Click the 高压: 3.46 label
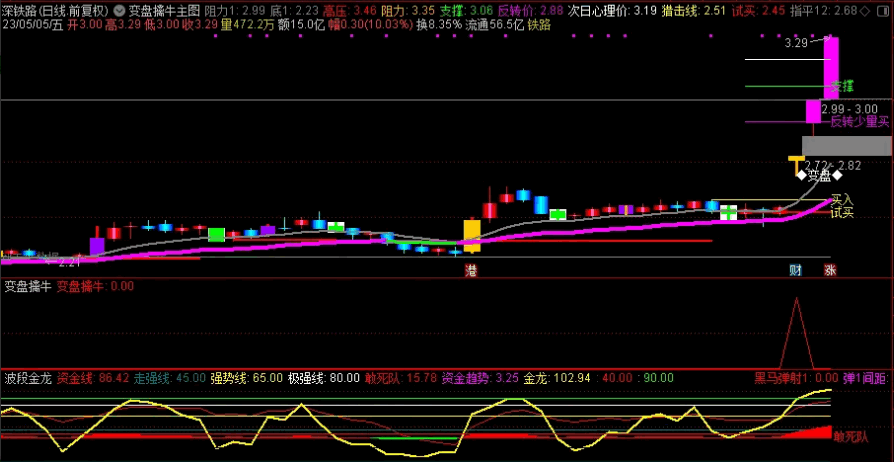This screenshot has height=462, width=894. [x=350, y=10]
